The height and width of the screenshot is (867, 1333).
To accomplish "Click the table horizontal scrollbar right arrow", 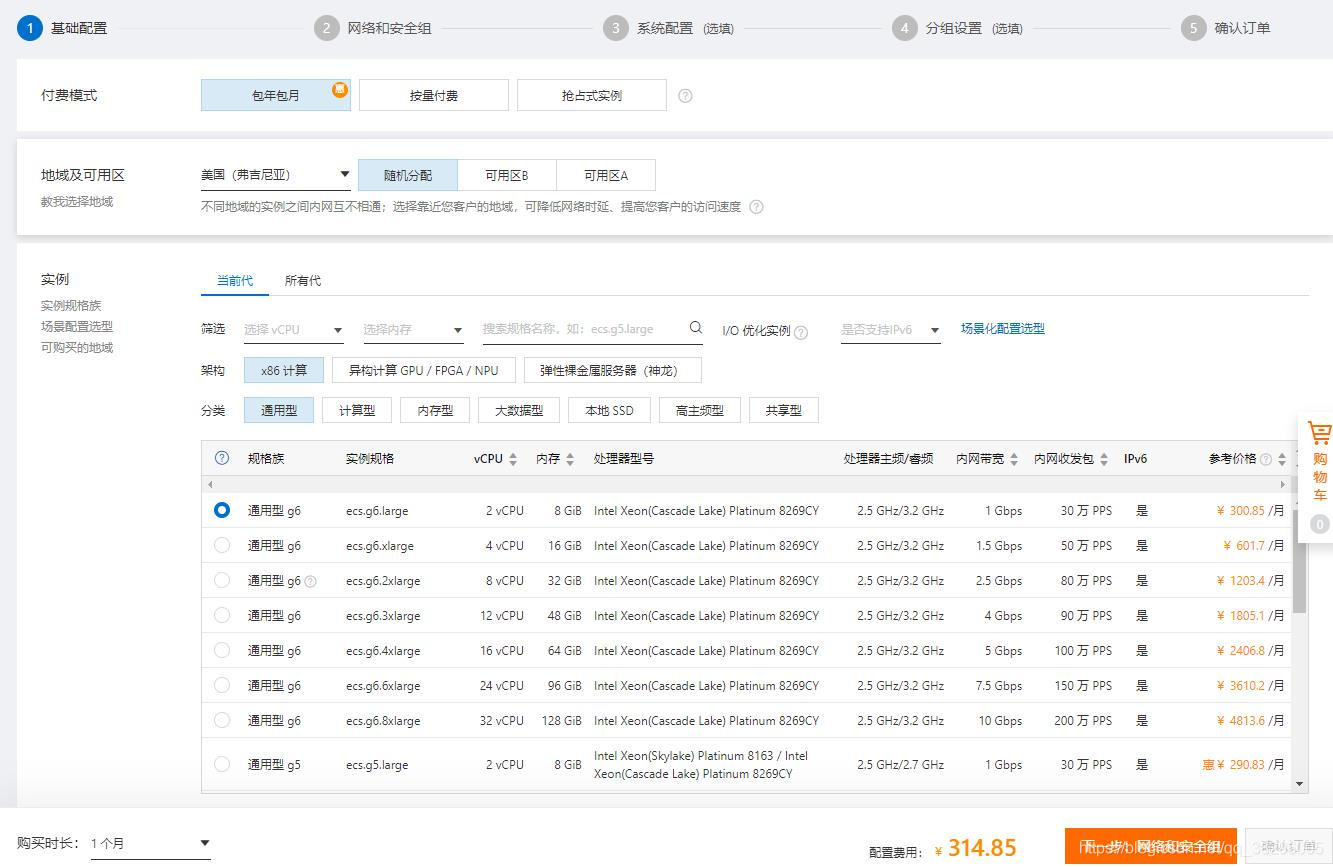I will [x=1283, y=484].
